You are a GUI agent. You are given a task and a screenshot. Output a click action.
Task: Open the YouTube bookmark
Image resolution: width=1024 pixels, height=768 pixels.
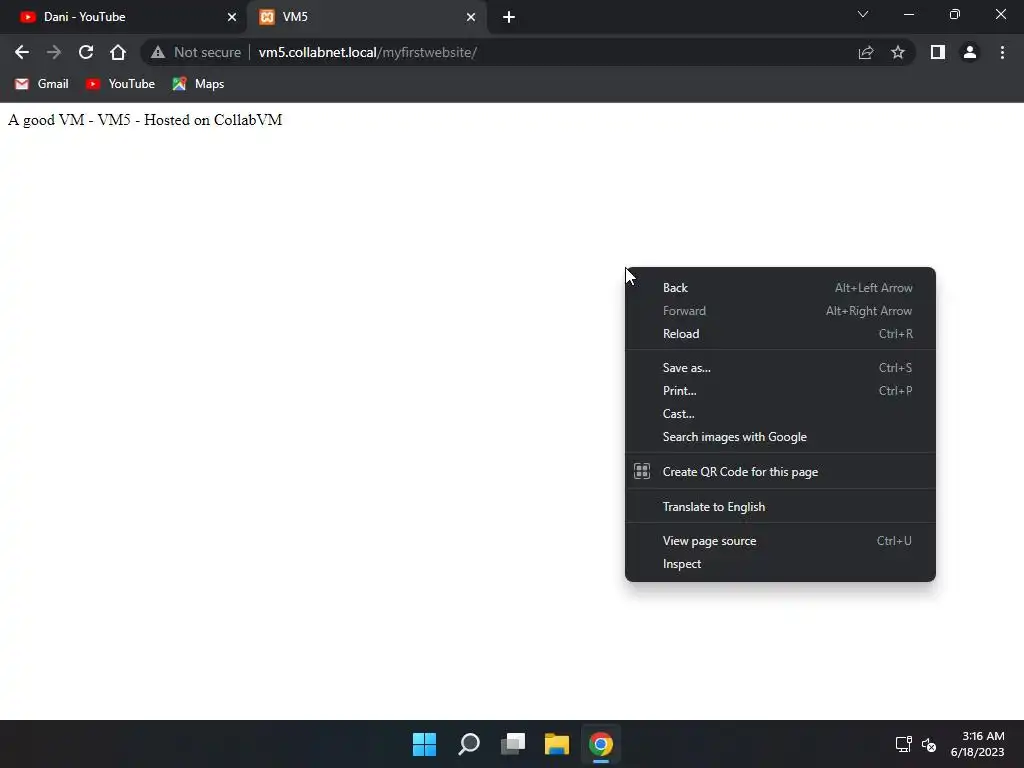(x=120, y=84)
